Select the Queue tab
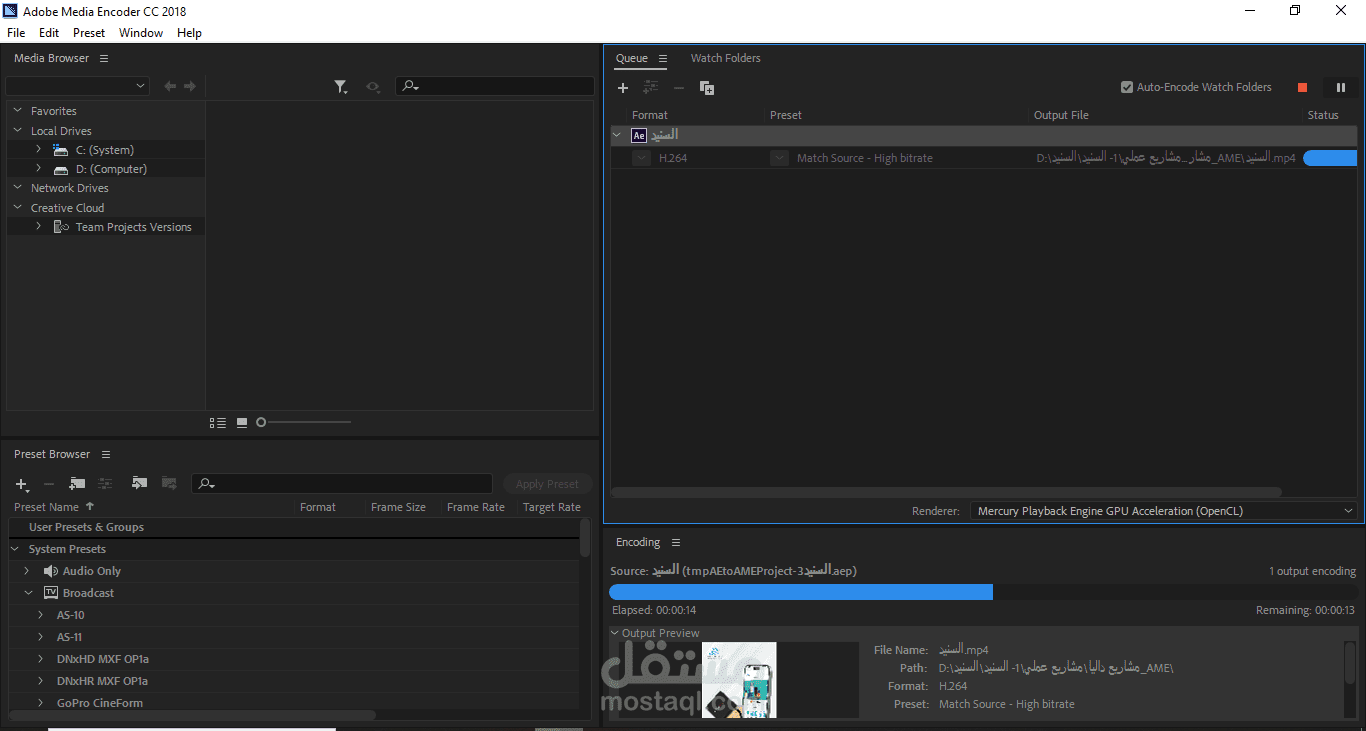This screenshot has height=731, width=1366. 632,58
